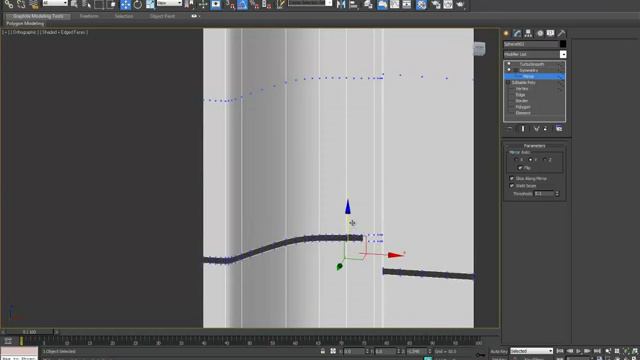Toggle the Symmetry modifier light bulb
Screen dimensions: 640x360
tap(509, 70)
